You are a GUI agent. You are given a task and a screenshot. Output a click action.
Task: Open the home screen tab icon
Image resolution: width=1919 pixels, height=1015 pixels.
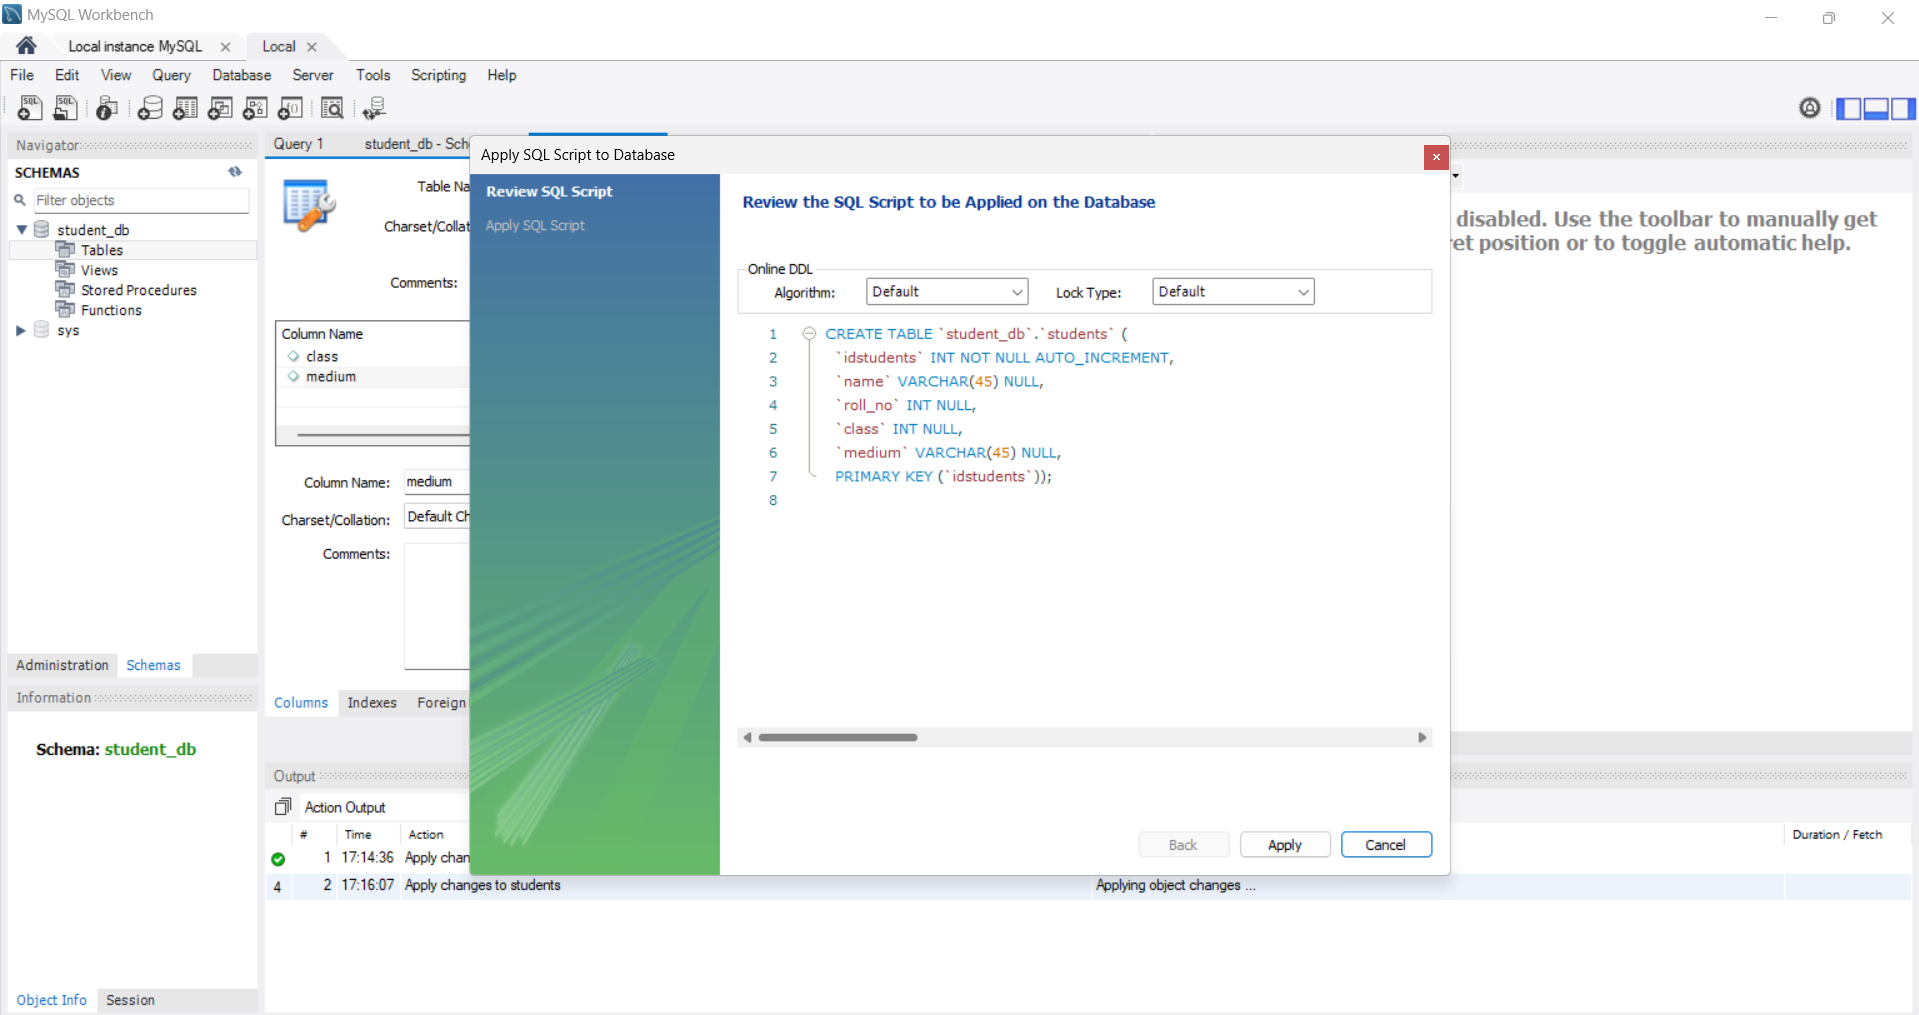[x=27, y=46]
